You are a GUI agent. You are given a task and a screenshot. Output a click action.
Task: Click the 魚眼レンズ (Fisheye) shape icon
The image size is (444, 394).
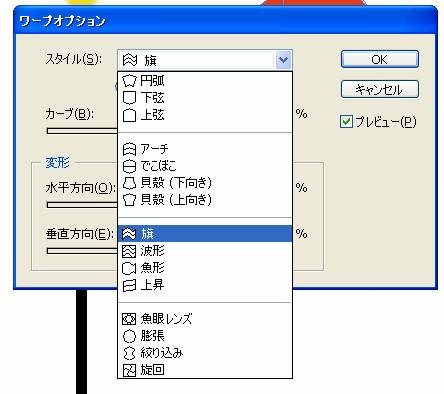coord(129,319)
